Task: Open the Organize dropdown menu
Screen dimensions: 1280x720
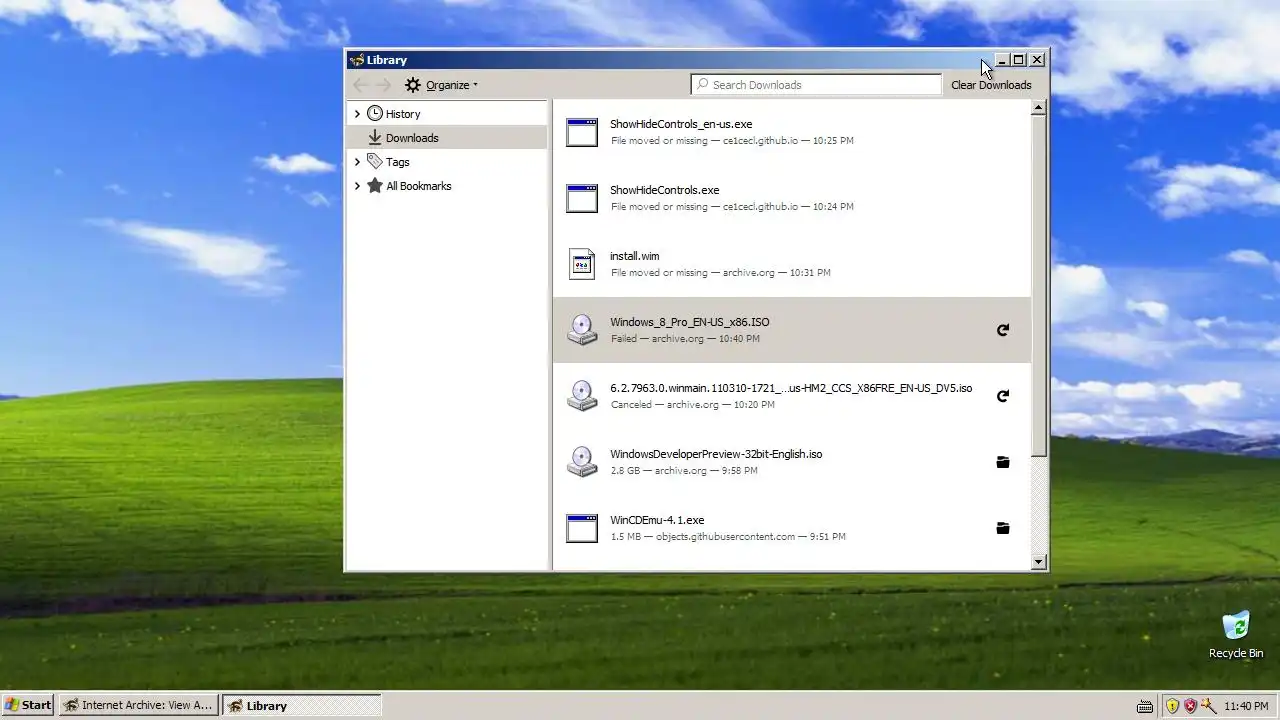Action: click(x=441, y=85)
